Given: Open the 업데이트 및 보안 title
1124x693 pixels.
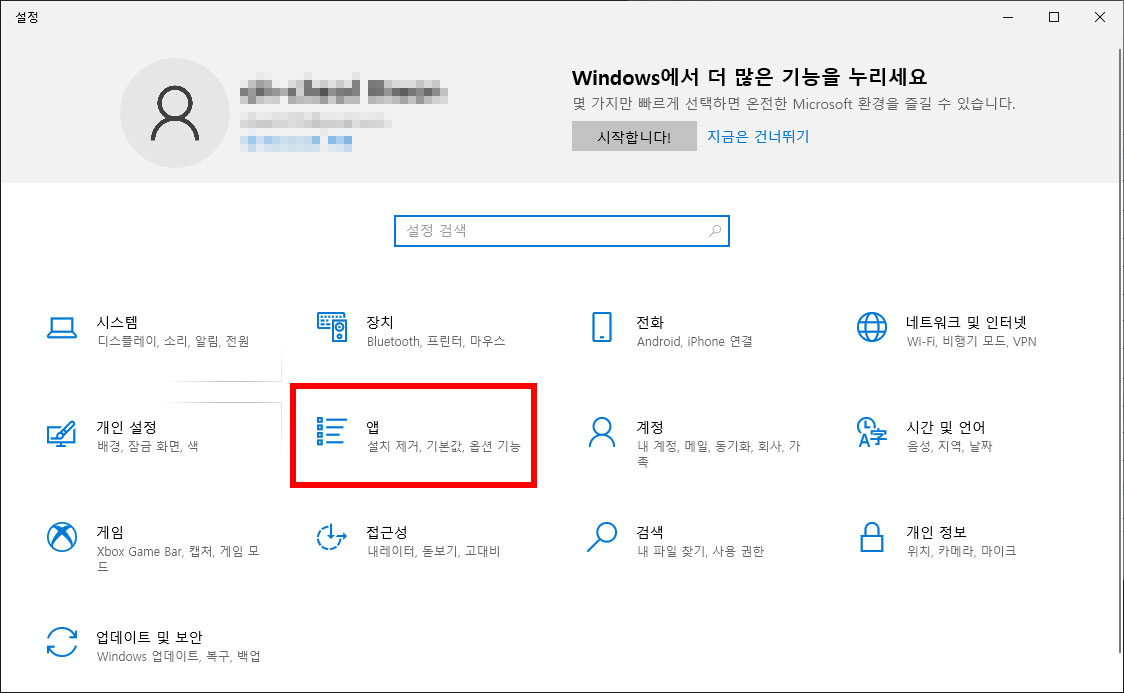Looking at the screenshot, I should tap(150, 637).
